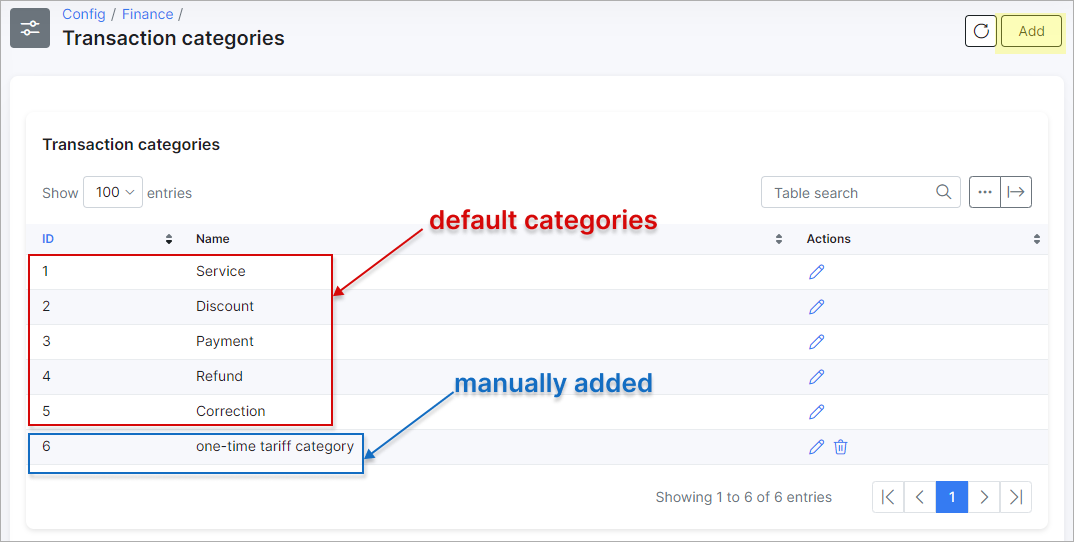The width and height of the screenshot is (1074, 542).
Task: Refresh the page using the reload icon
Action: coord(981,31)
